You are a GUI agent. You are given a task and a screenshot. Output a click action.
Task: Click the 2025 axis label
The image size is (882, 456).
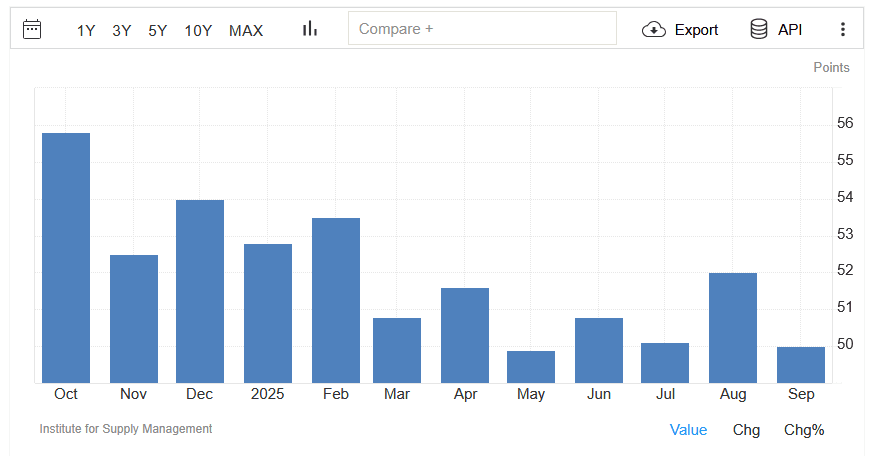point(267,394)
